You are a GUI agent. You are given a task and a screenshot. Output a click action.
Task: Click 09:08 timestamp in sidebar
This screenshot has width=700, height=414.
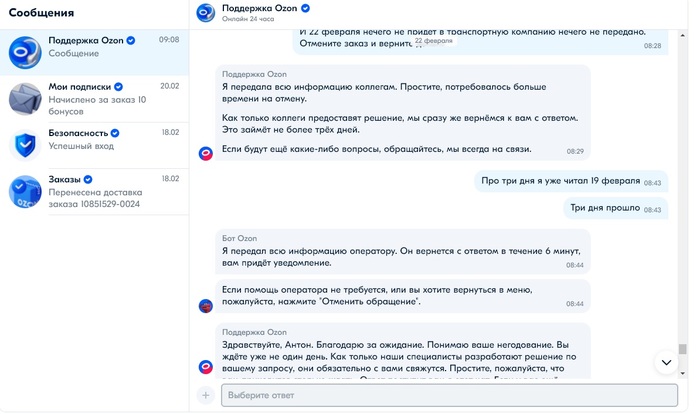click(x=169, y=40)
